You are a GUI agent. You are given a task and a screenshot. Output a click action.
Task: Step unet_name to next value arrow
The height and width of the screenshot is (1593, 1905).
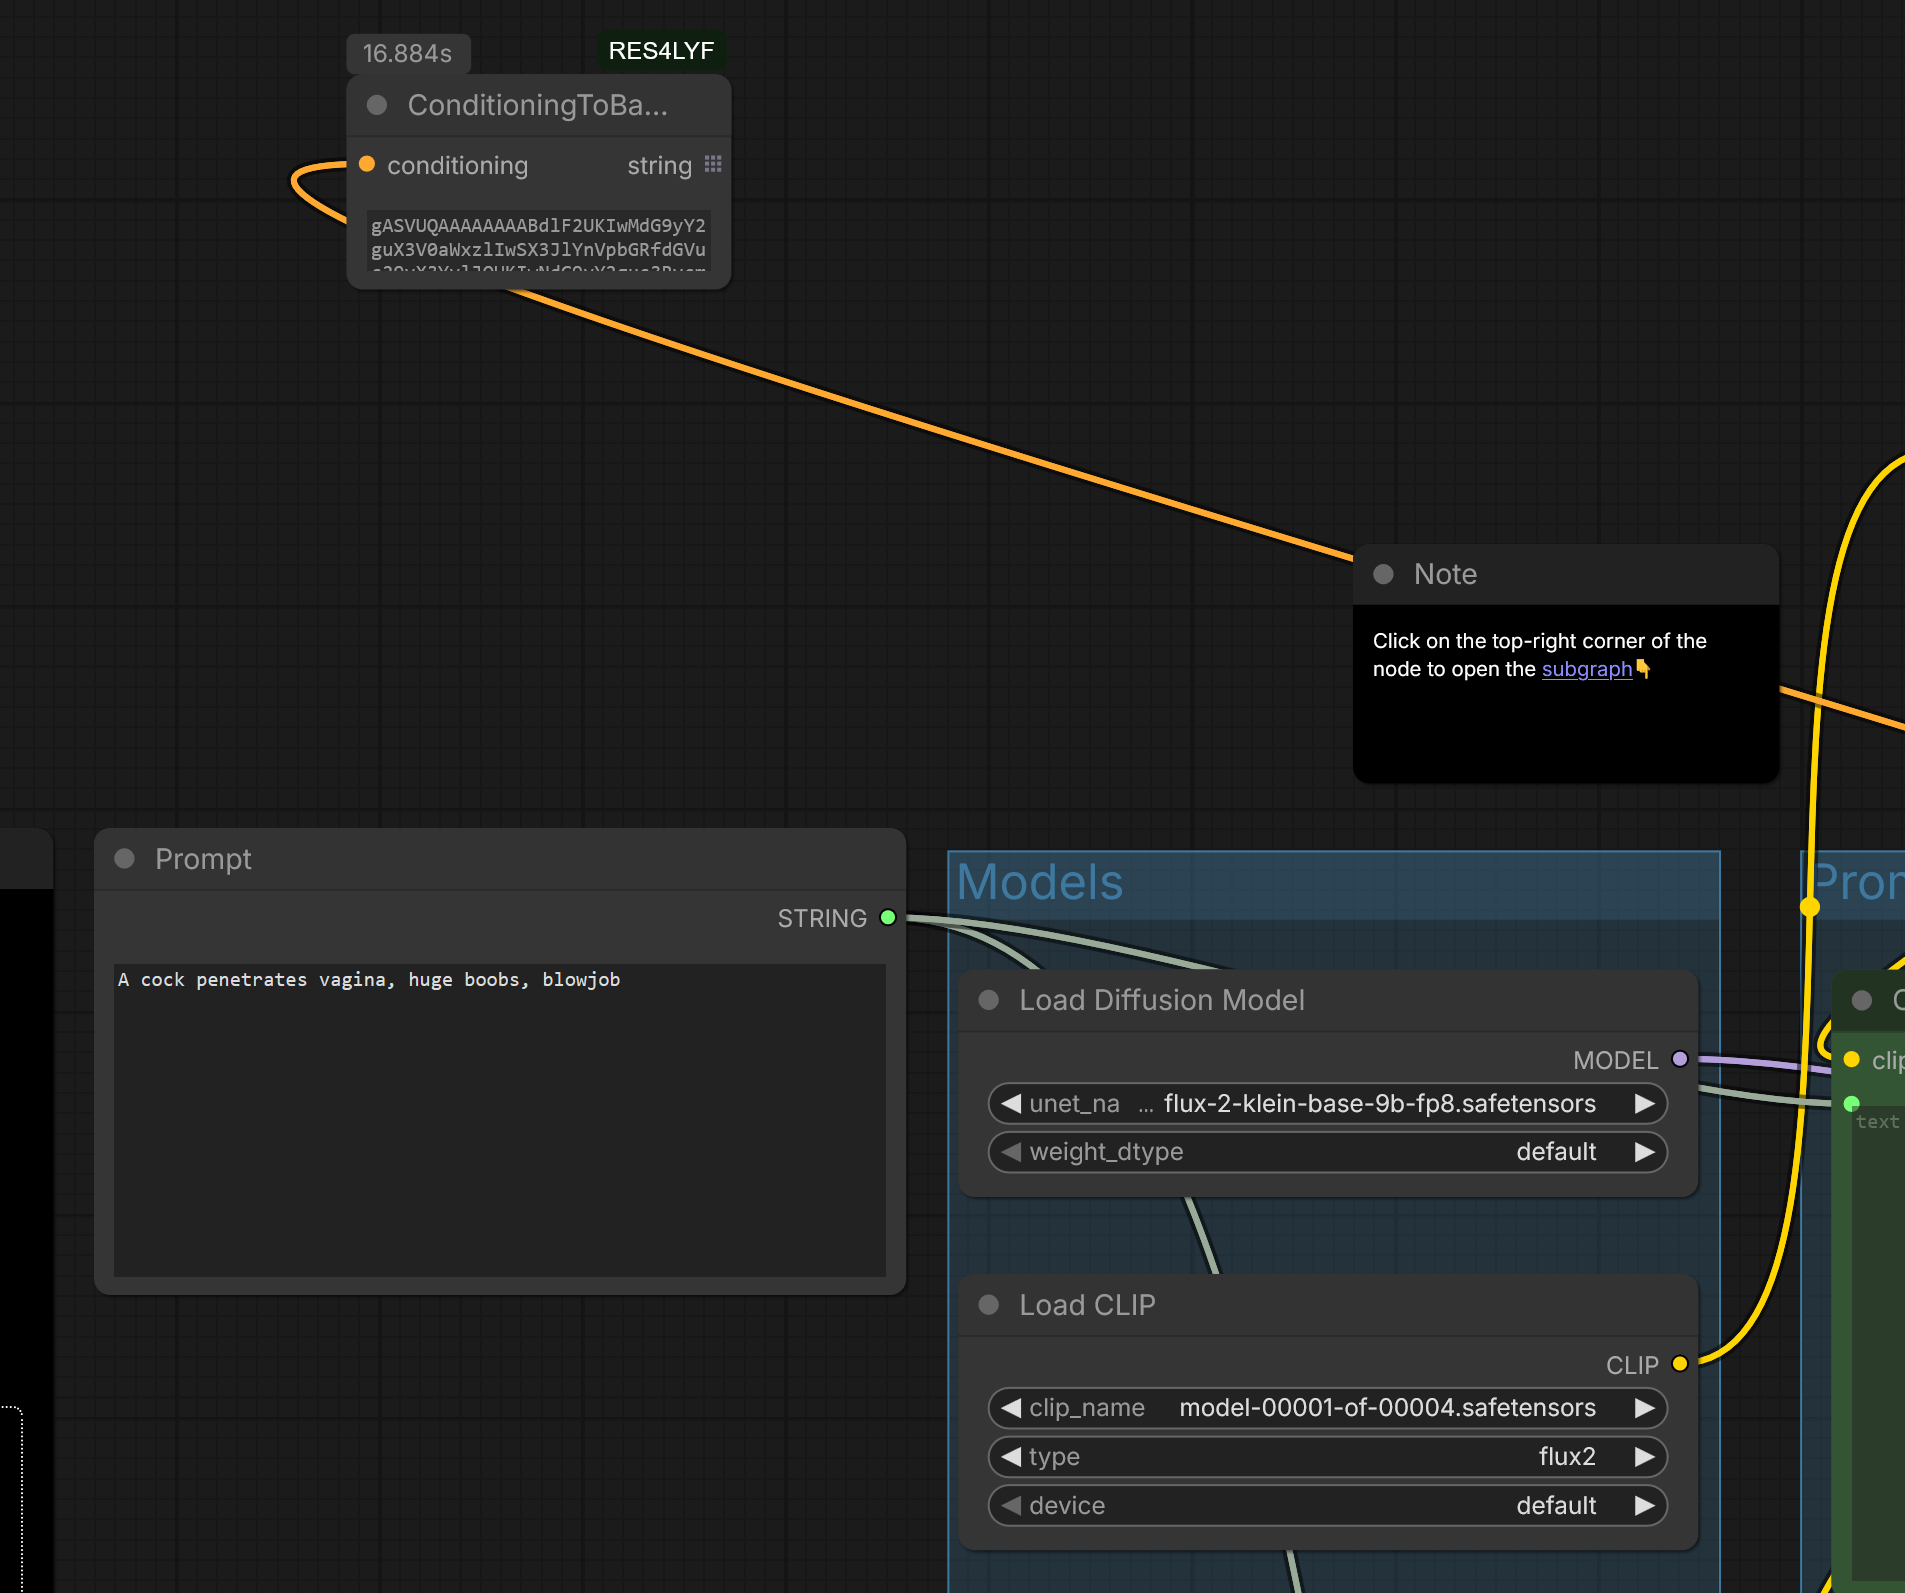[1645, 1103]
